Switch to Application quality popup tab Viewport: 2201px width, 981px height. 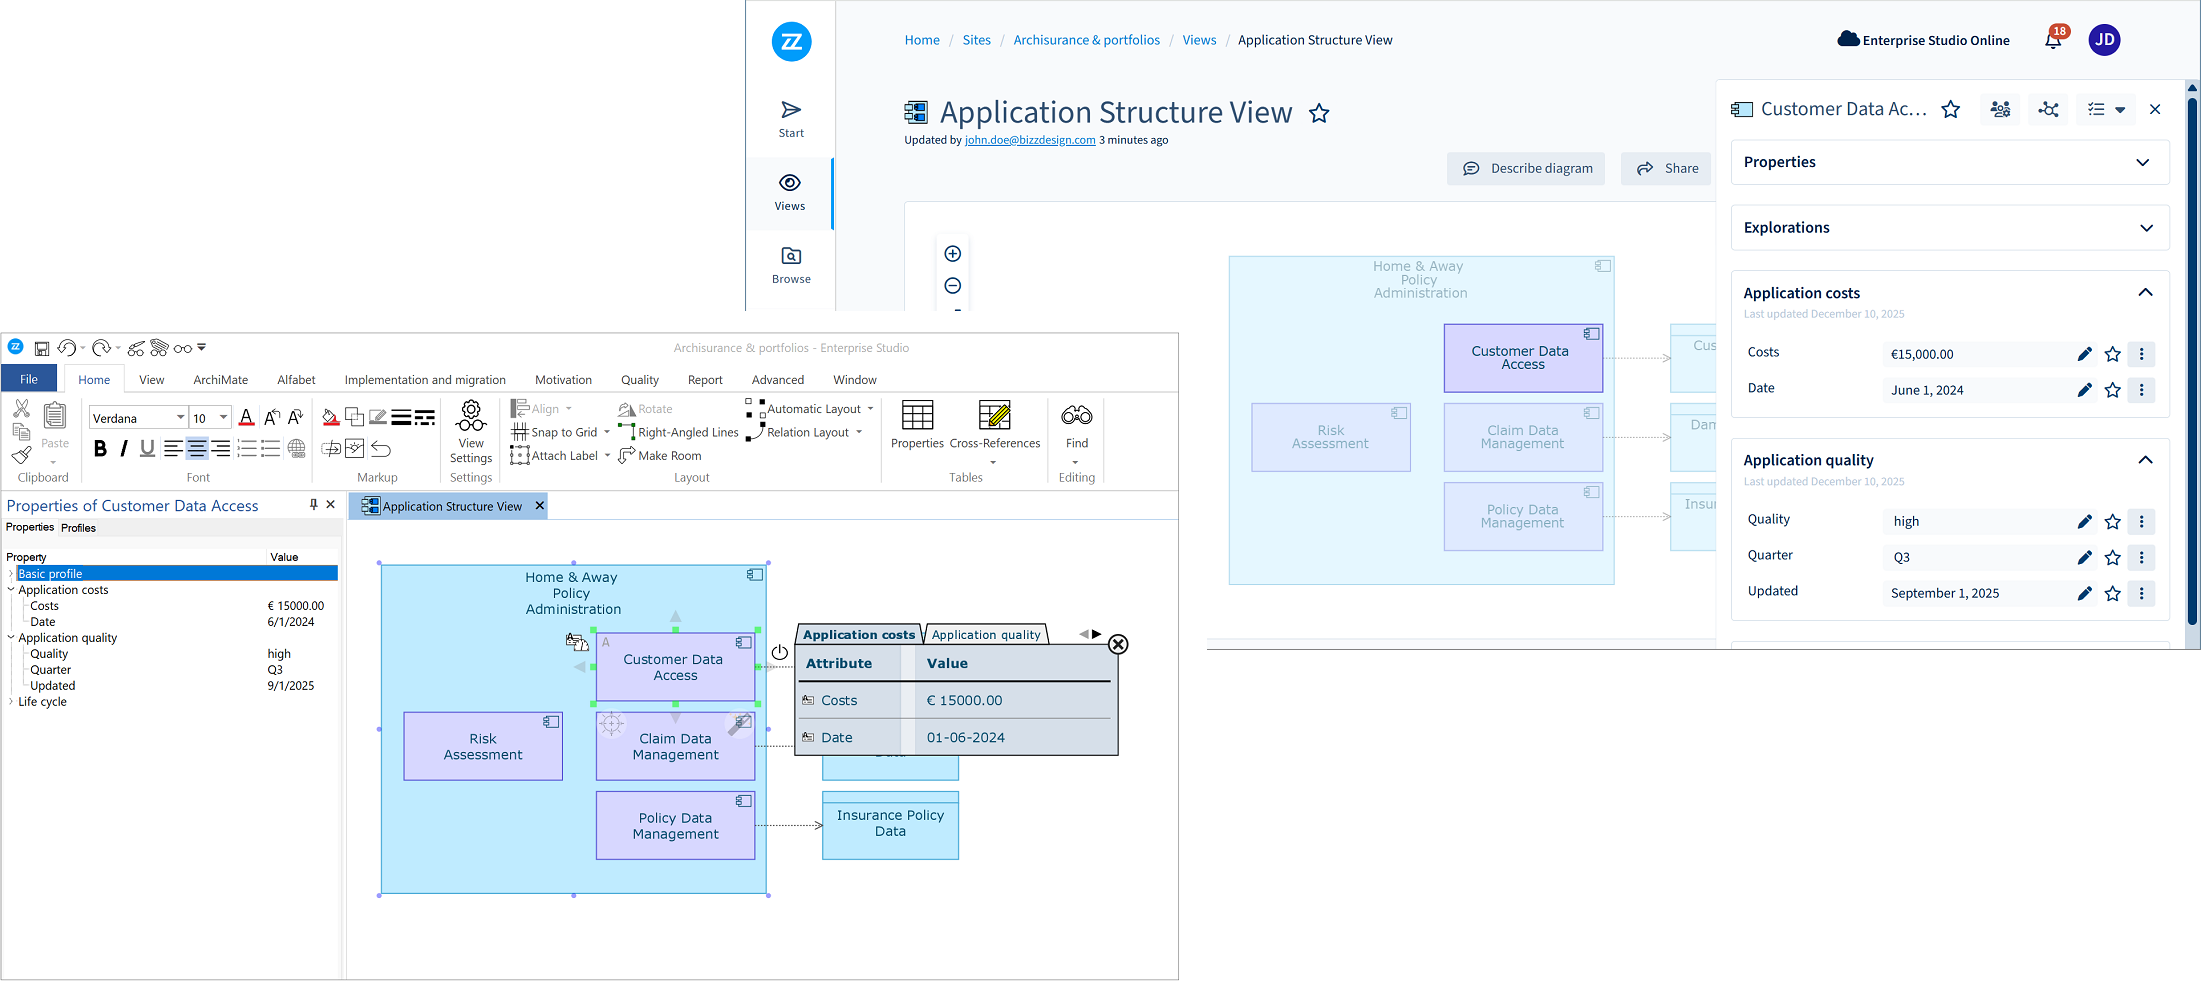pos(986,635)
